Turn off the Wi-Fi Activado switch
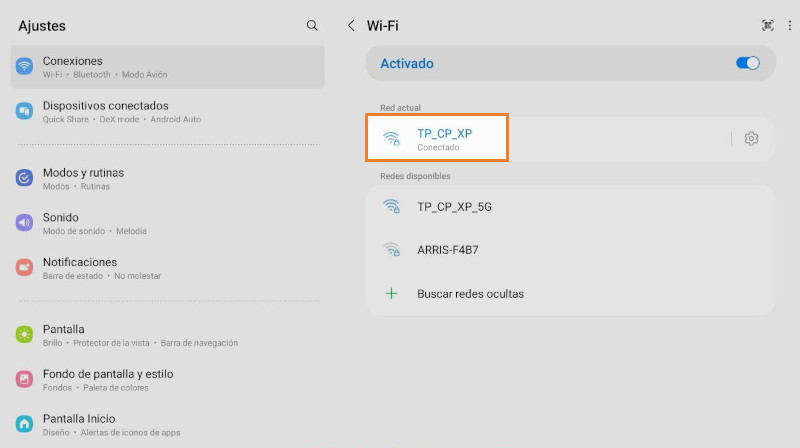 (747, 63)
